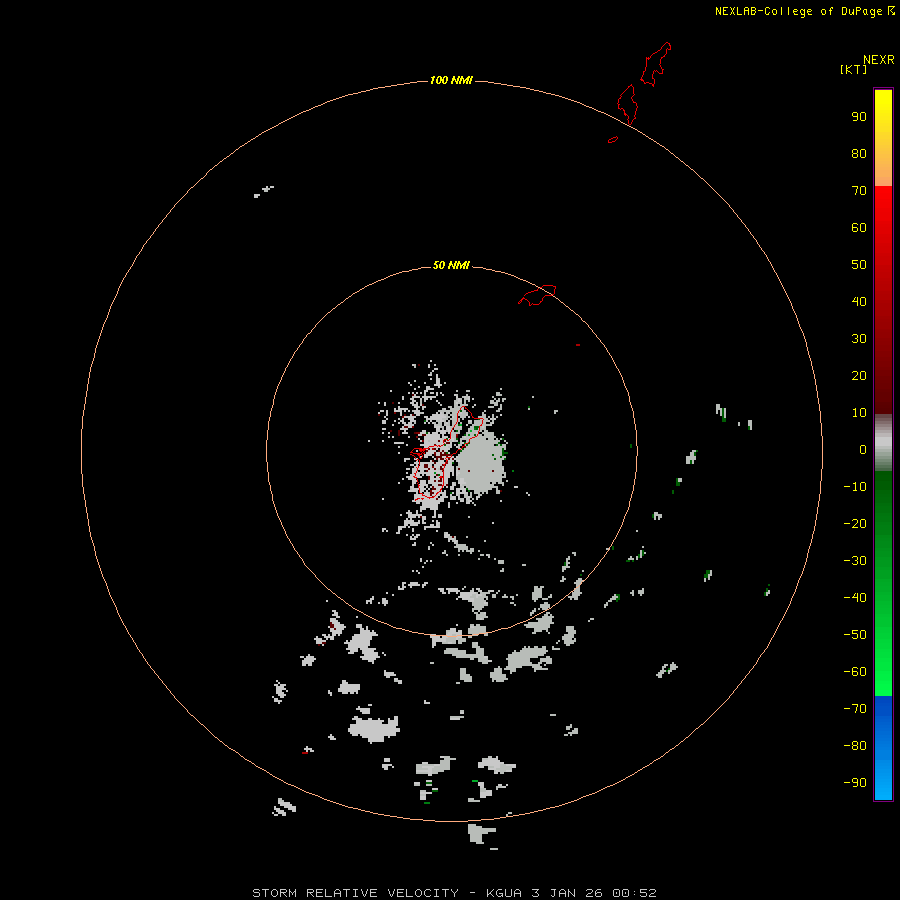Click the -20 value on the velocity scale
Screen dimensions: 900x900
point(855,523)
